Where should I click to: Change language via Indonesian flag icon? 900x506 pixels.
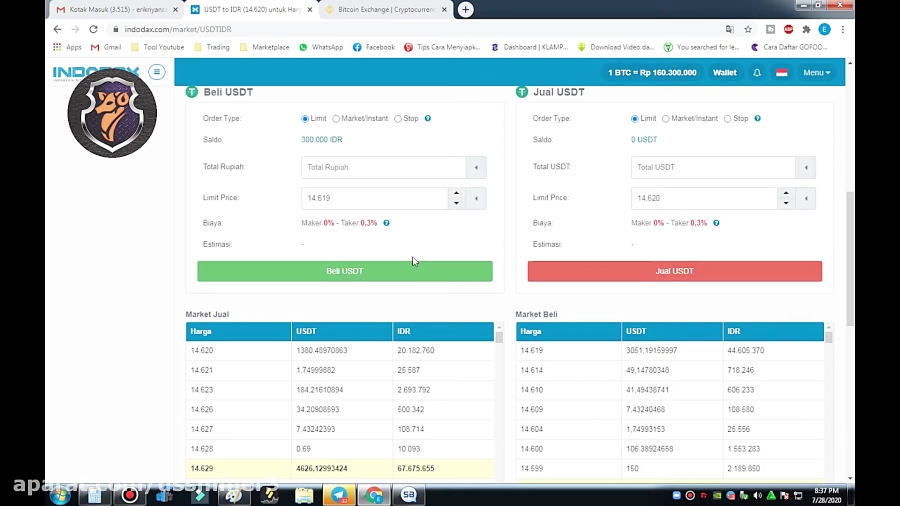point(782,73)
